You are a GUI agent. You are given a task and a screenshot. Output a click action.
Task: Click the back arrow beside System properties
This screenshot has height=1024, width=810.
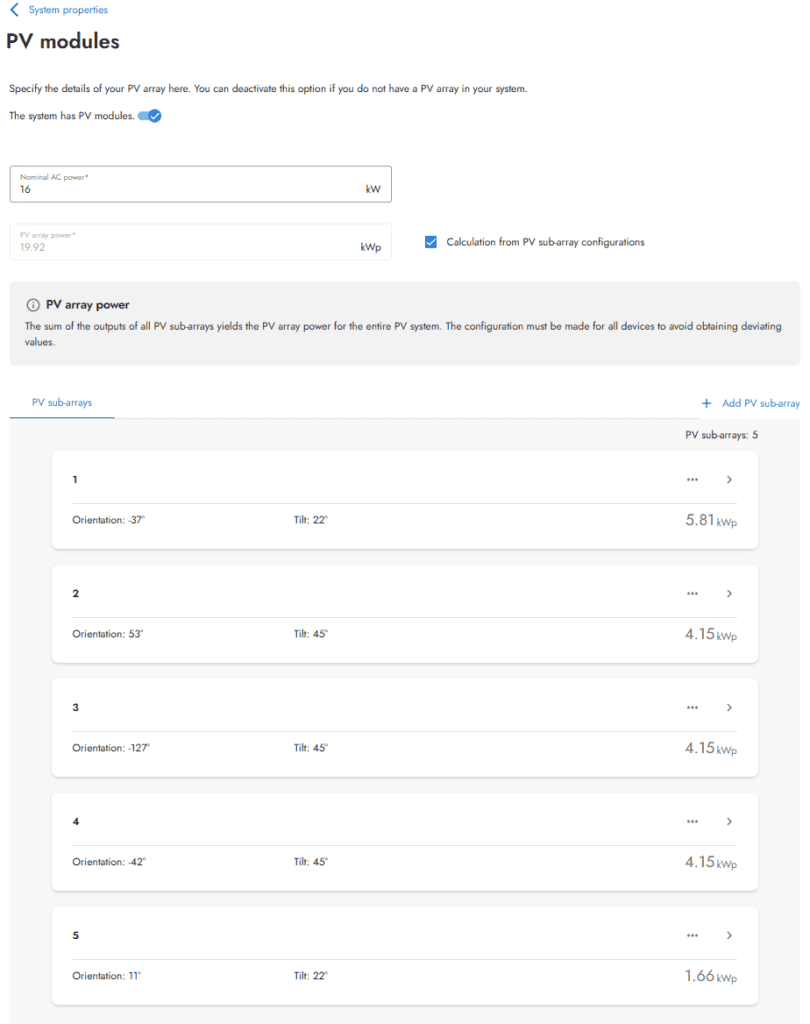[x=14, y=10]
